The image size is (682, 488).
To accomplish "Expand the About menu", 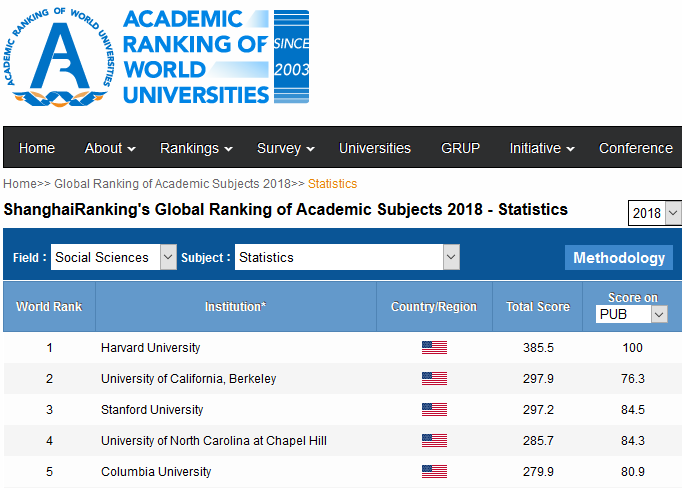I will 110,148.
